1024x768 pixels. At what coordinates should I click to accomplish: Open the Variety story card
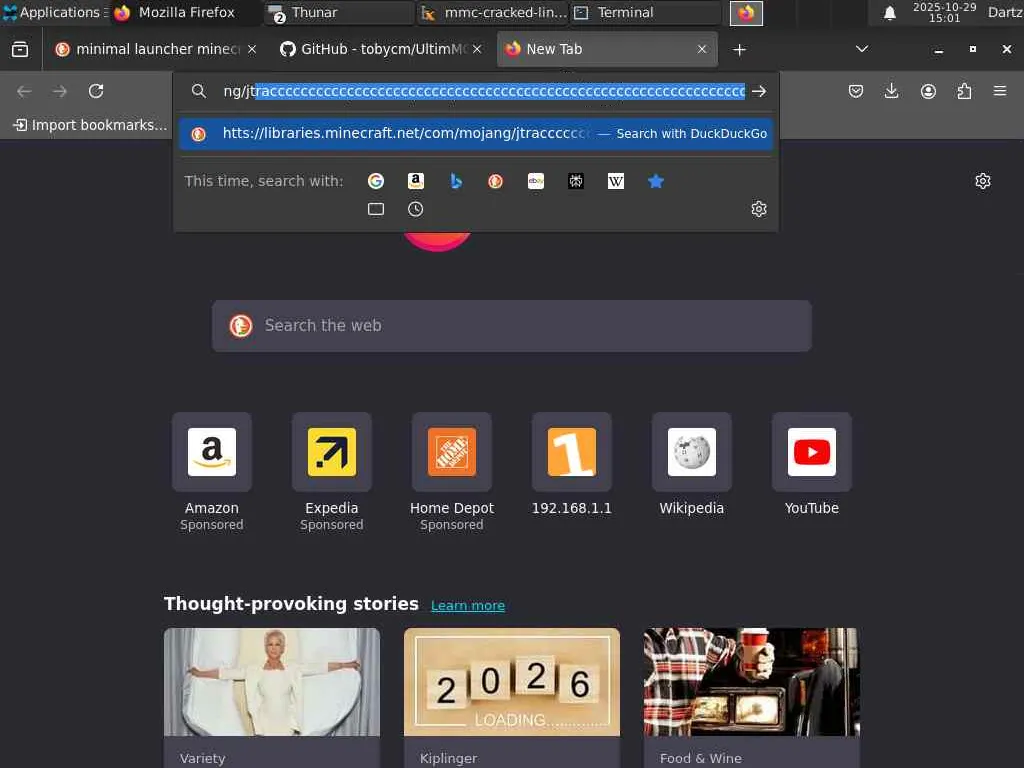click(x=272, y=697)
